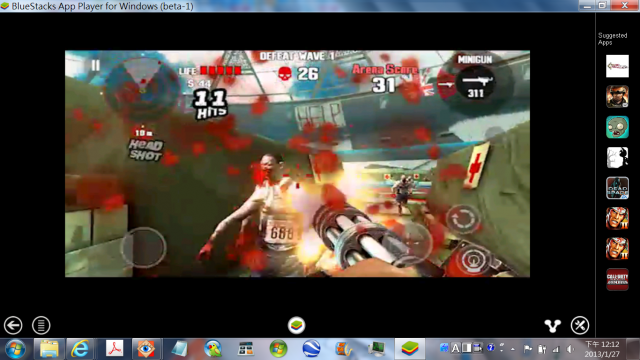The image size is (640, 360).
Task: Pause the game with the pause icon
Action: click(x=96, y=65)
